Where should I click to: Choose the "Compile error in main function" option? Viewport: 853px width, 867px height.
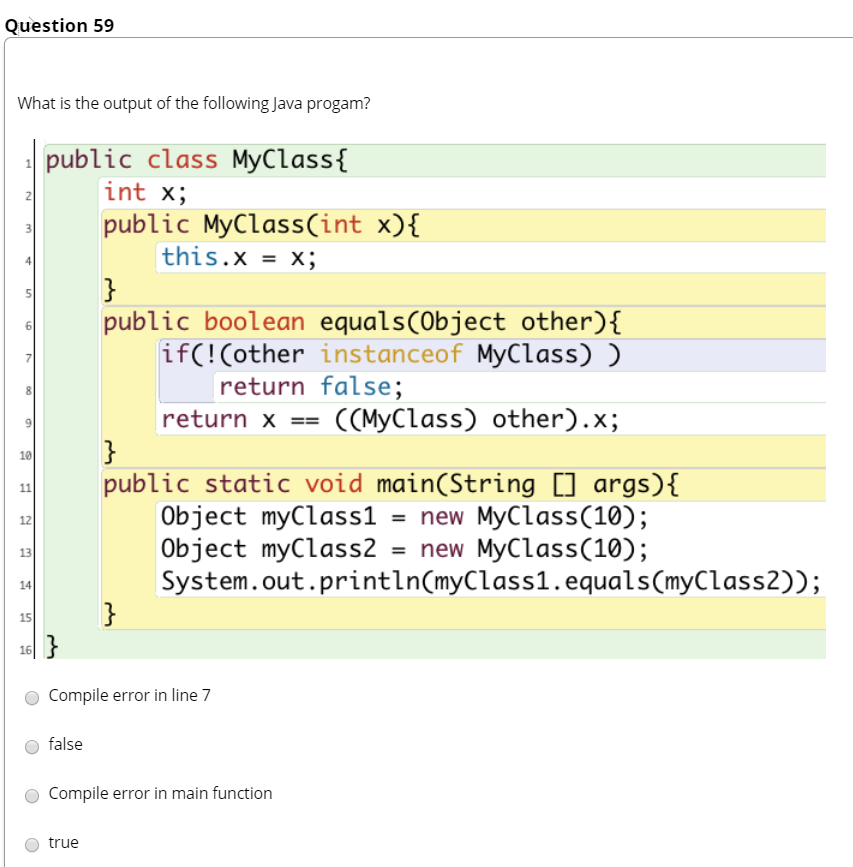coord(32,795)
